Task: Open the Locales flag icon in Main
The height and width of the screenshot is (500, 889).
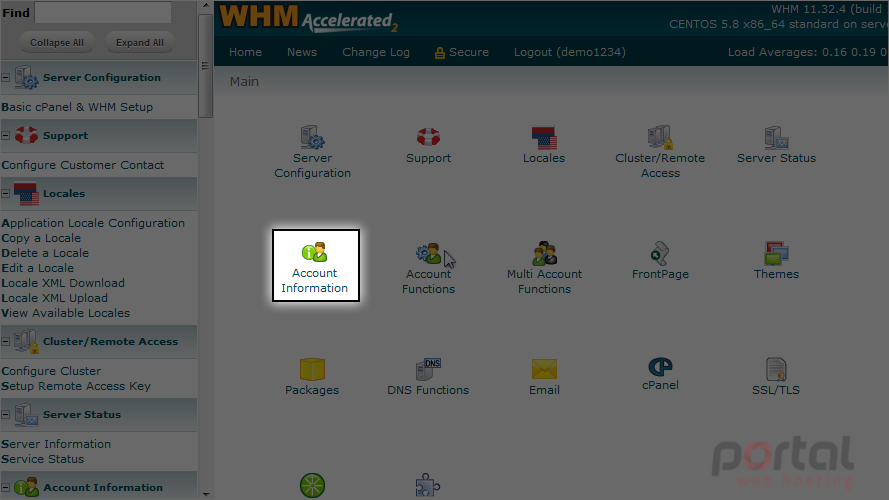Action: tap(544, 138)
